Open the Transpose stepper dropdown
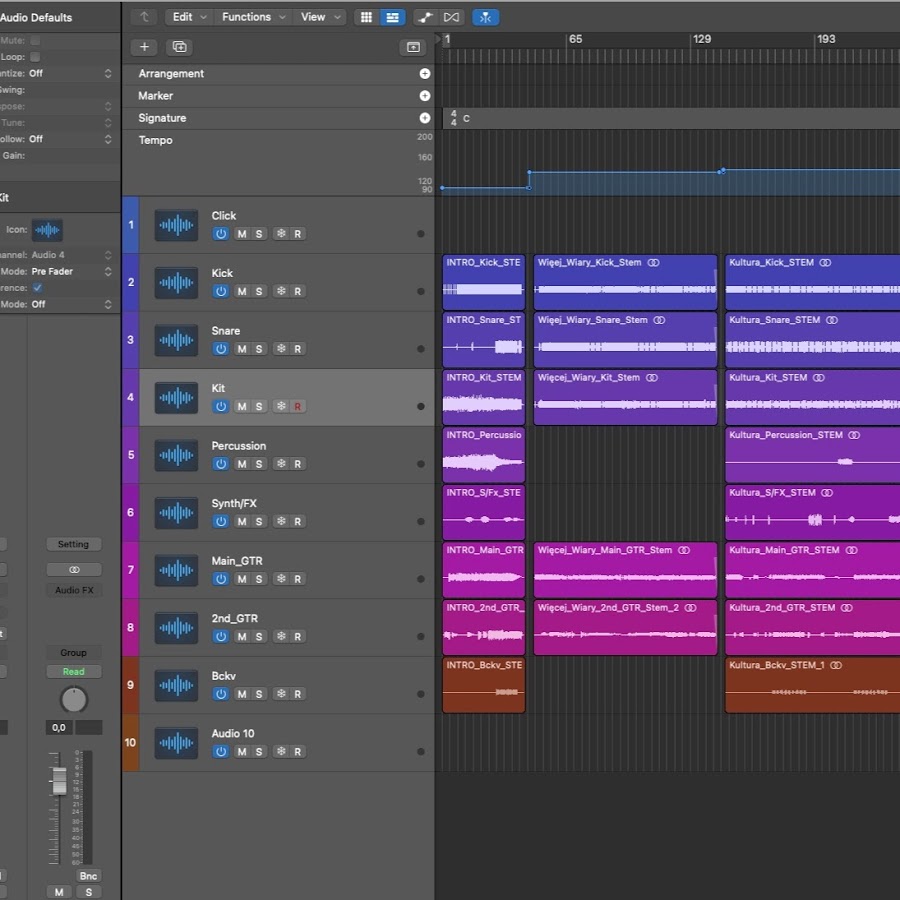 pyautogui.click(x=108, y=106)
